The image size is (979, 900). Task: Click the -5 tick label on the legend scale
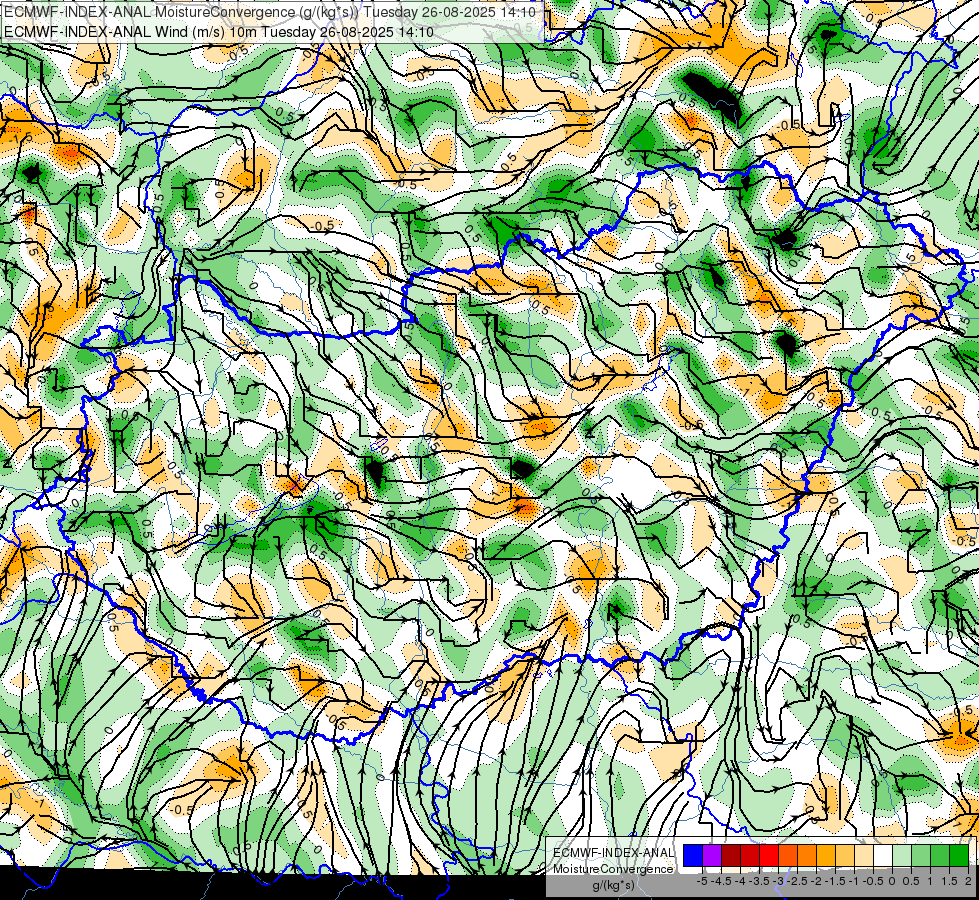pyautogui.click(x=702, y=881)
